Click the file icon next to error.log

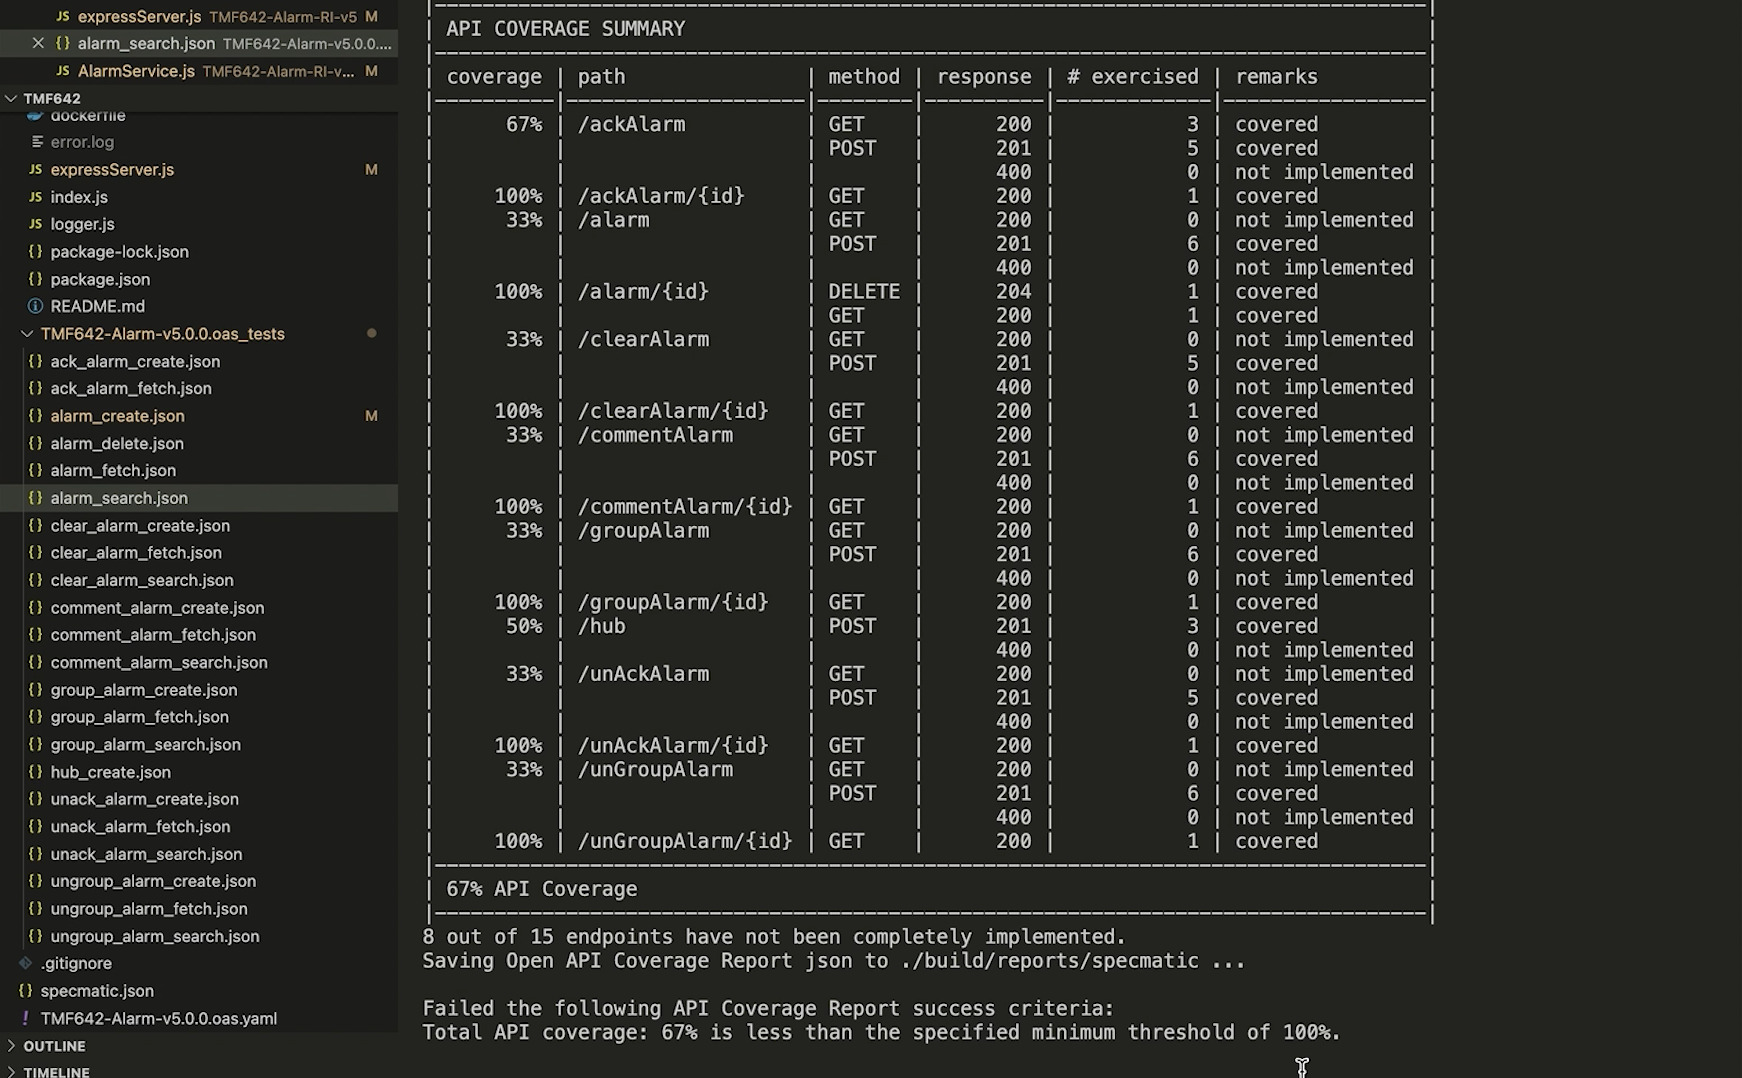coord(37,142)
